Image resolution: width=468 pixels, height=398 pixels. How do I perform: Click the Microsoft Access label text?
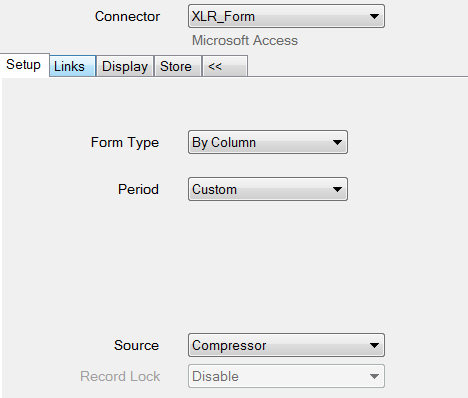coord(245,40)
